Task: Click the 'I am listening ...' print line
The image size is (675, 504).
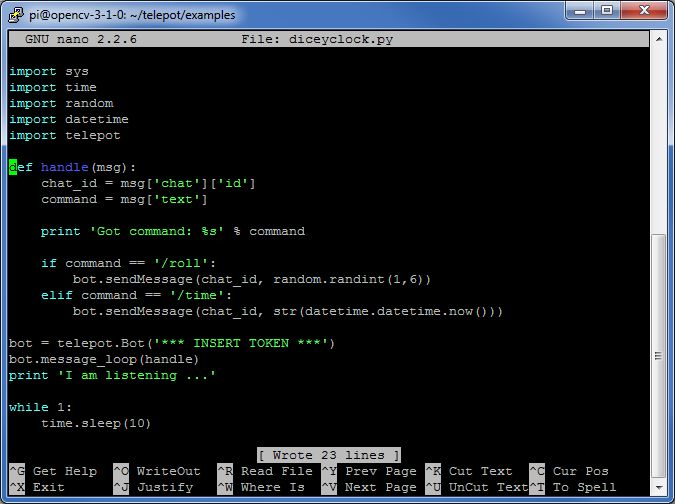Action: [x=112, y=375]
